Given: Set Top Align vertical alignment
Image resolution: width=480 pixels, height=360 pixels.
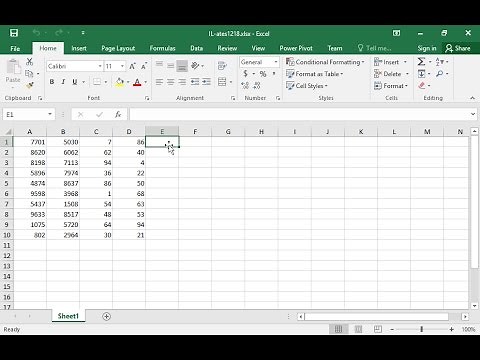Looking at the screenshot, I should tap(159, 65).
